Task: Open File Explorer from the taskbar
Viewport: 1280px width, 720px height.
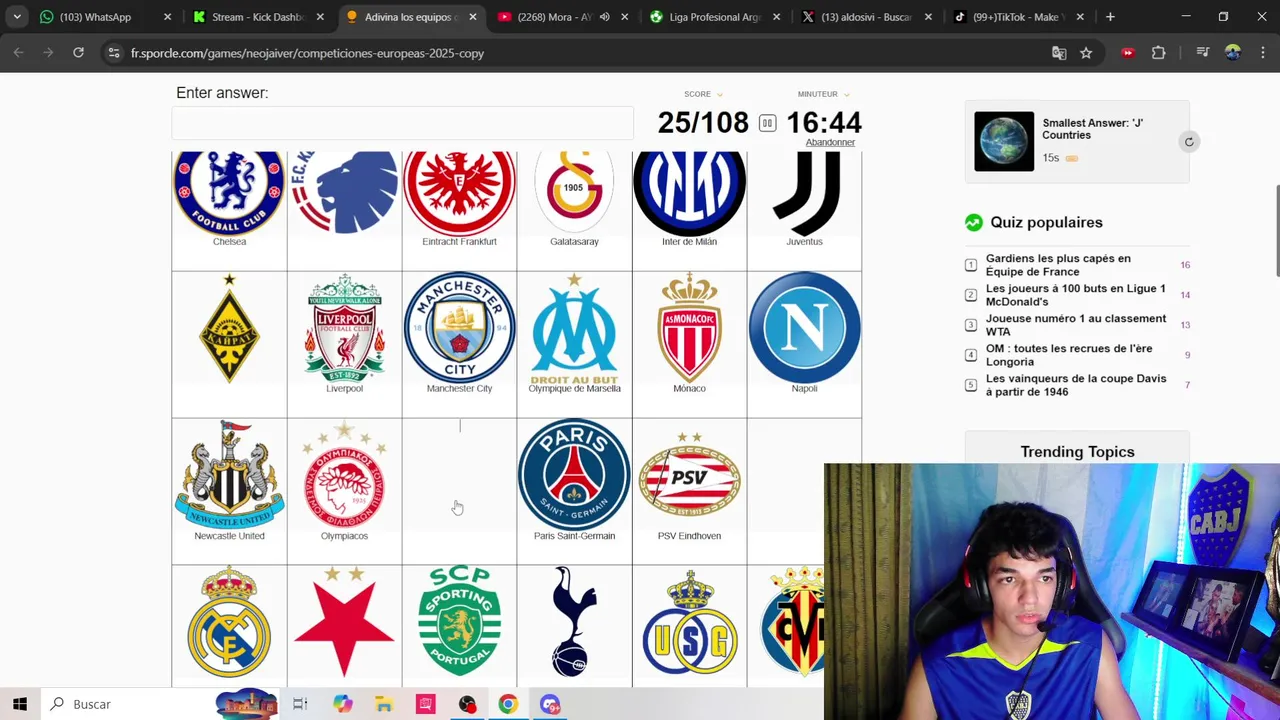Action: [384, 704]
